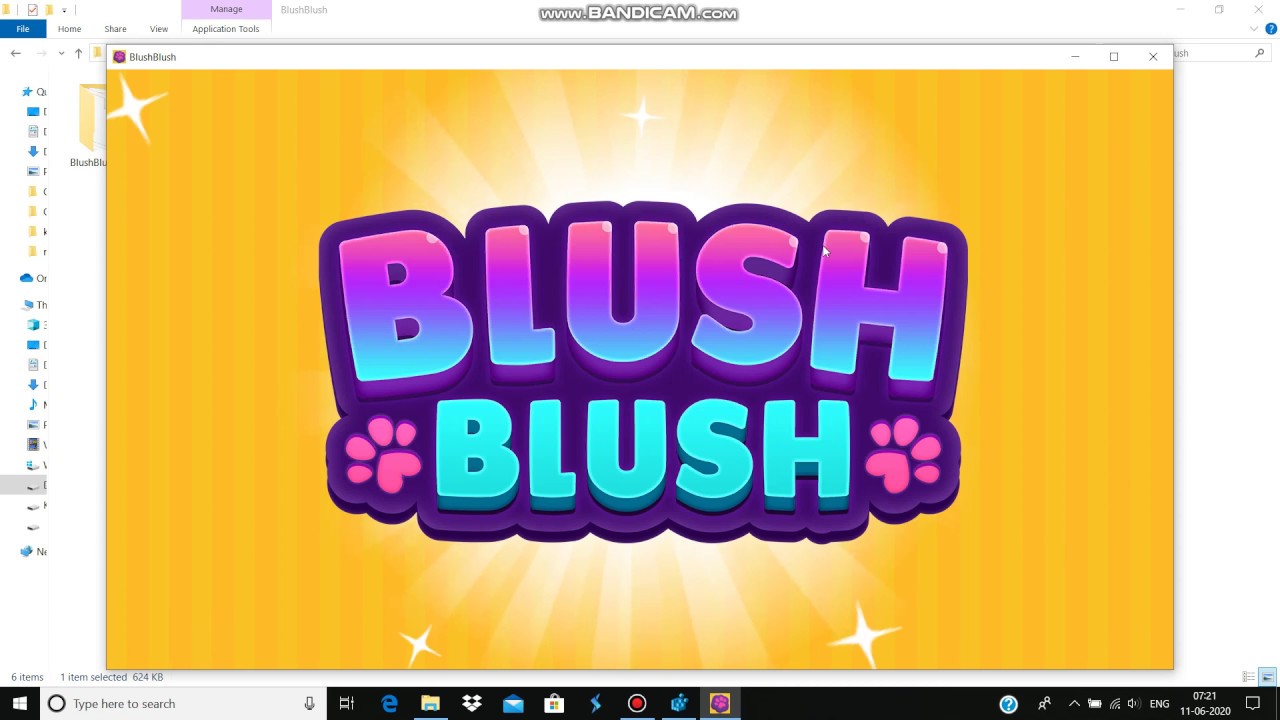Switch to BlushBlush game taskbar icon

pos(720,704)
